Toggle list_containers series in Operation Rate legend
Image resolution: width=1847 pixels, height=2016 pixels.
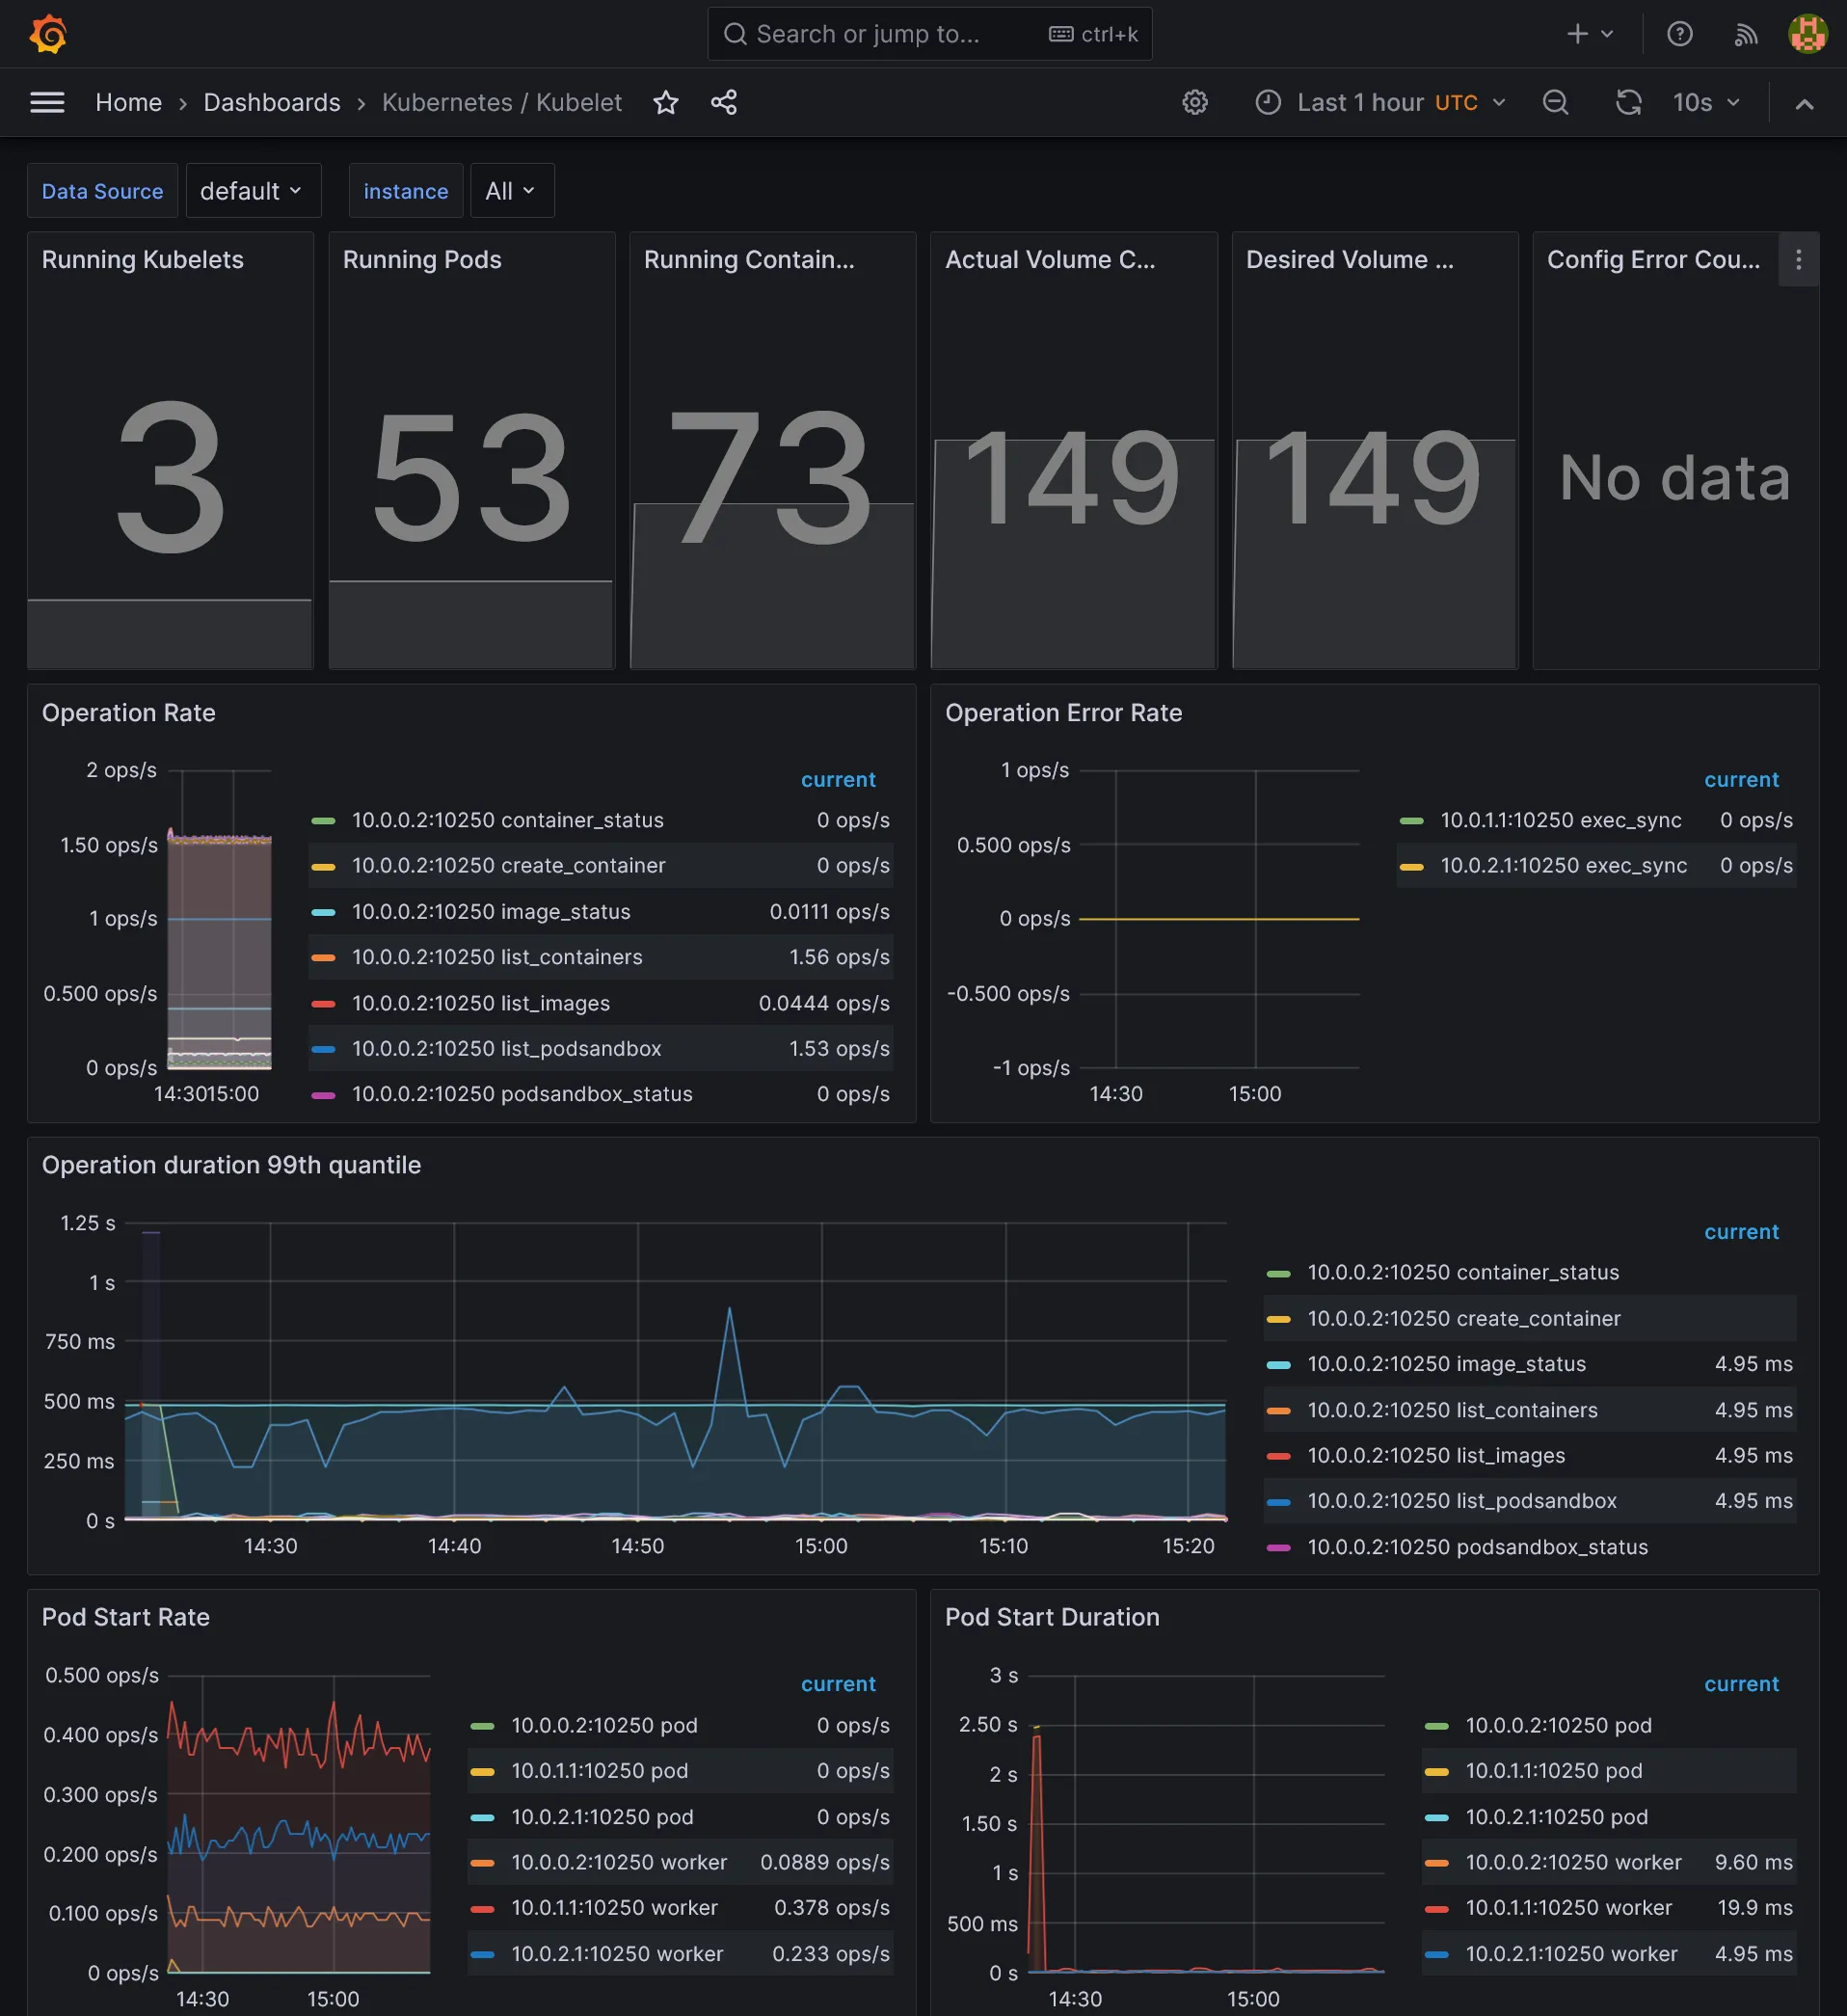pos(496,957)
